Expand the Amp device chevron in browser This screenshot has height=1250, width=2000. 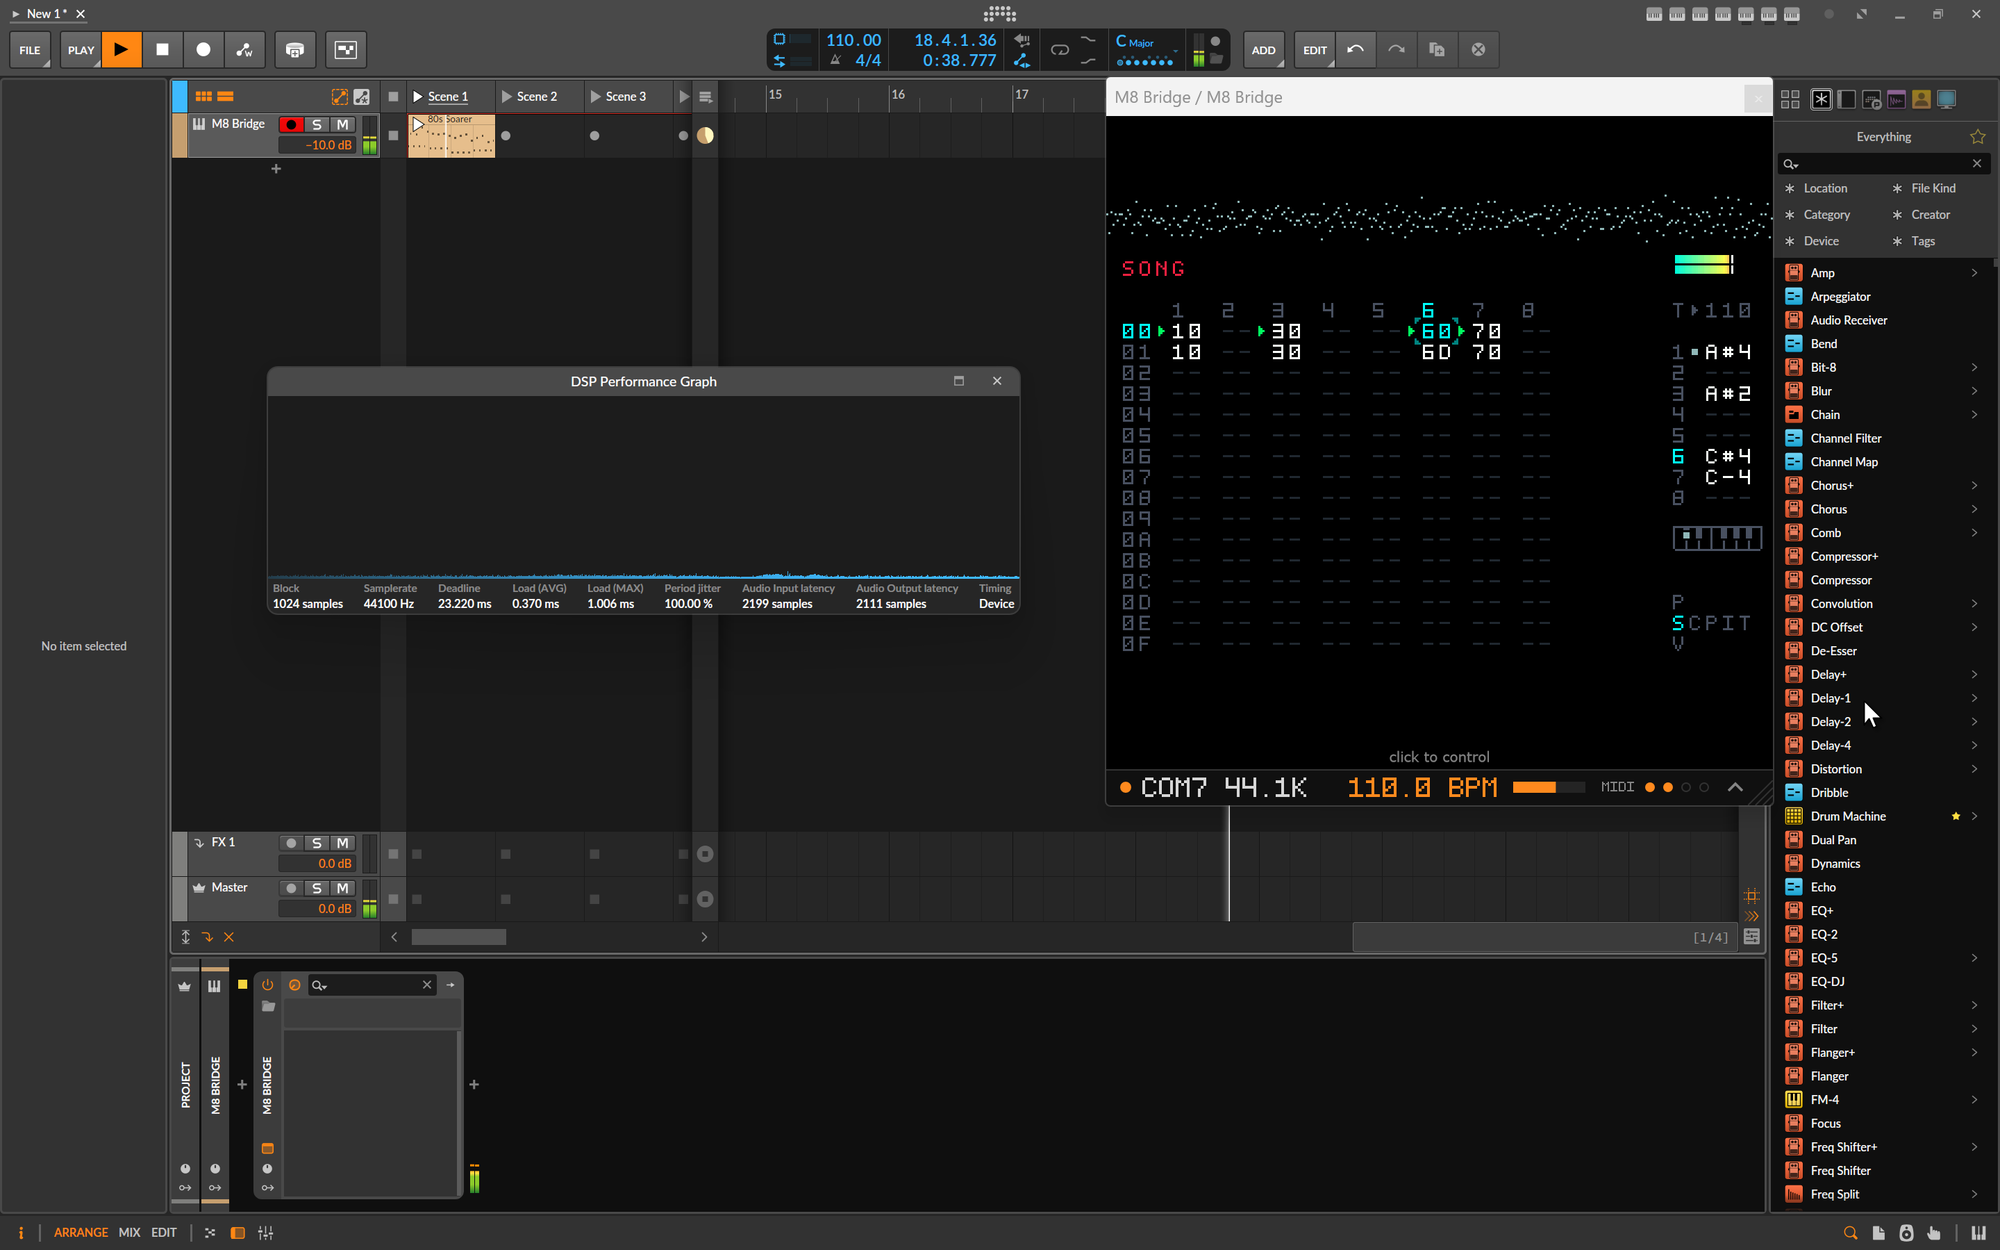[1974, 273]
